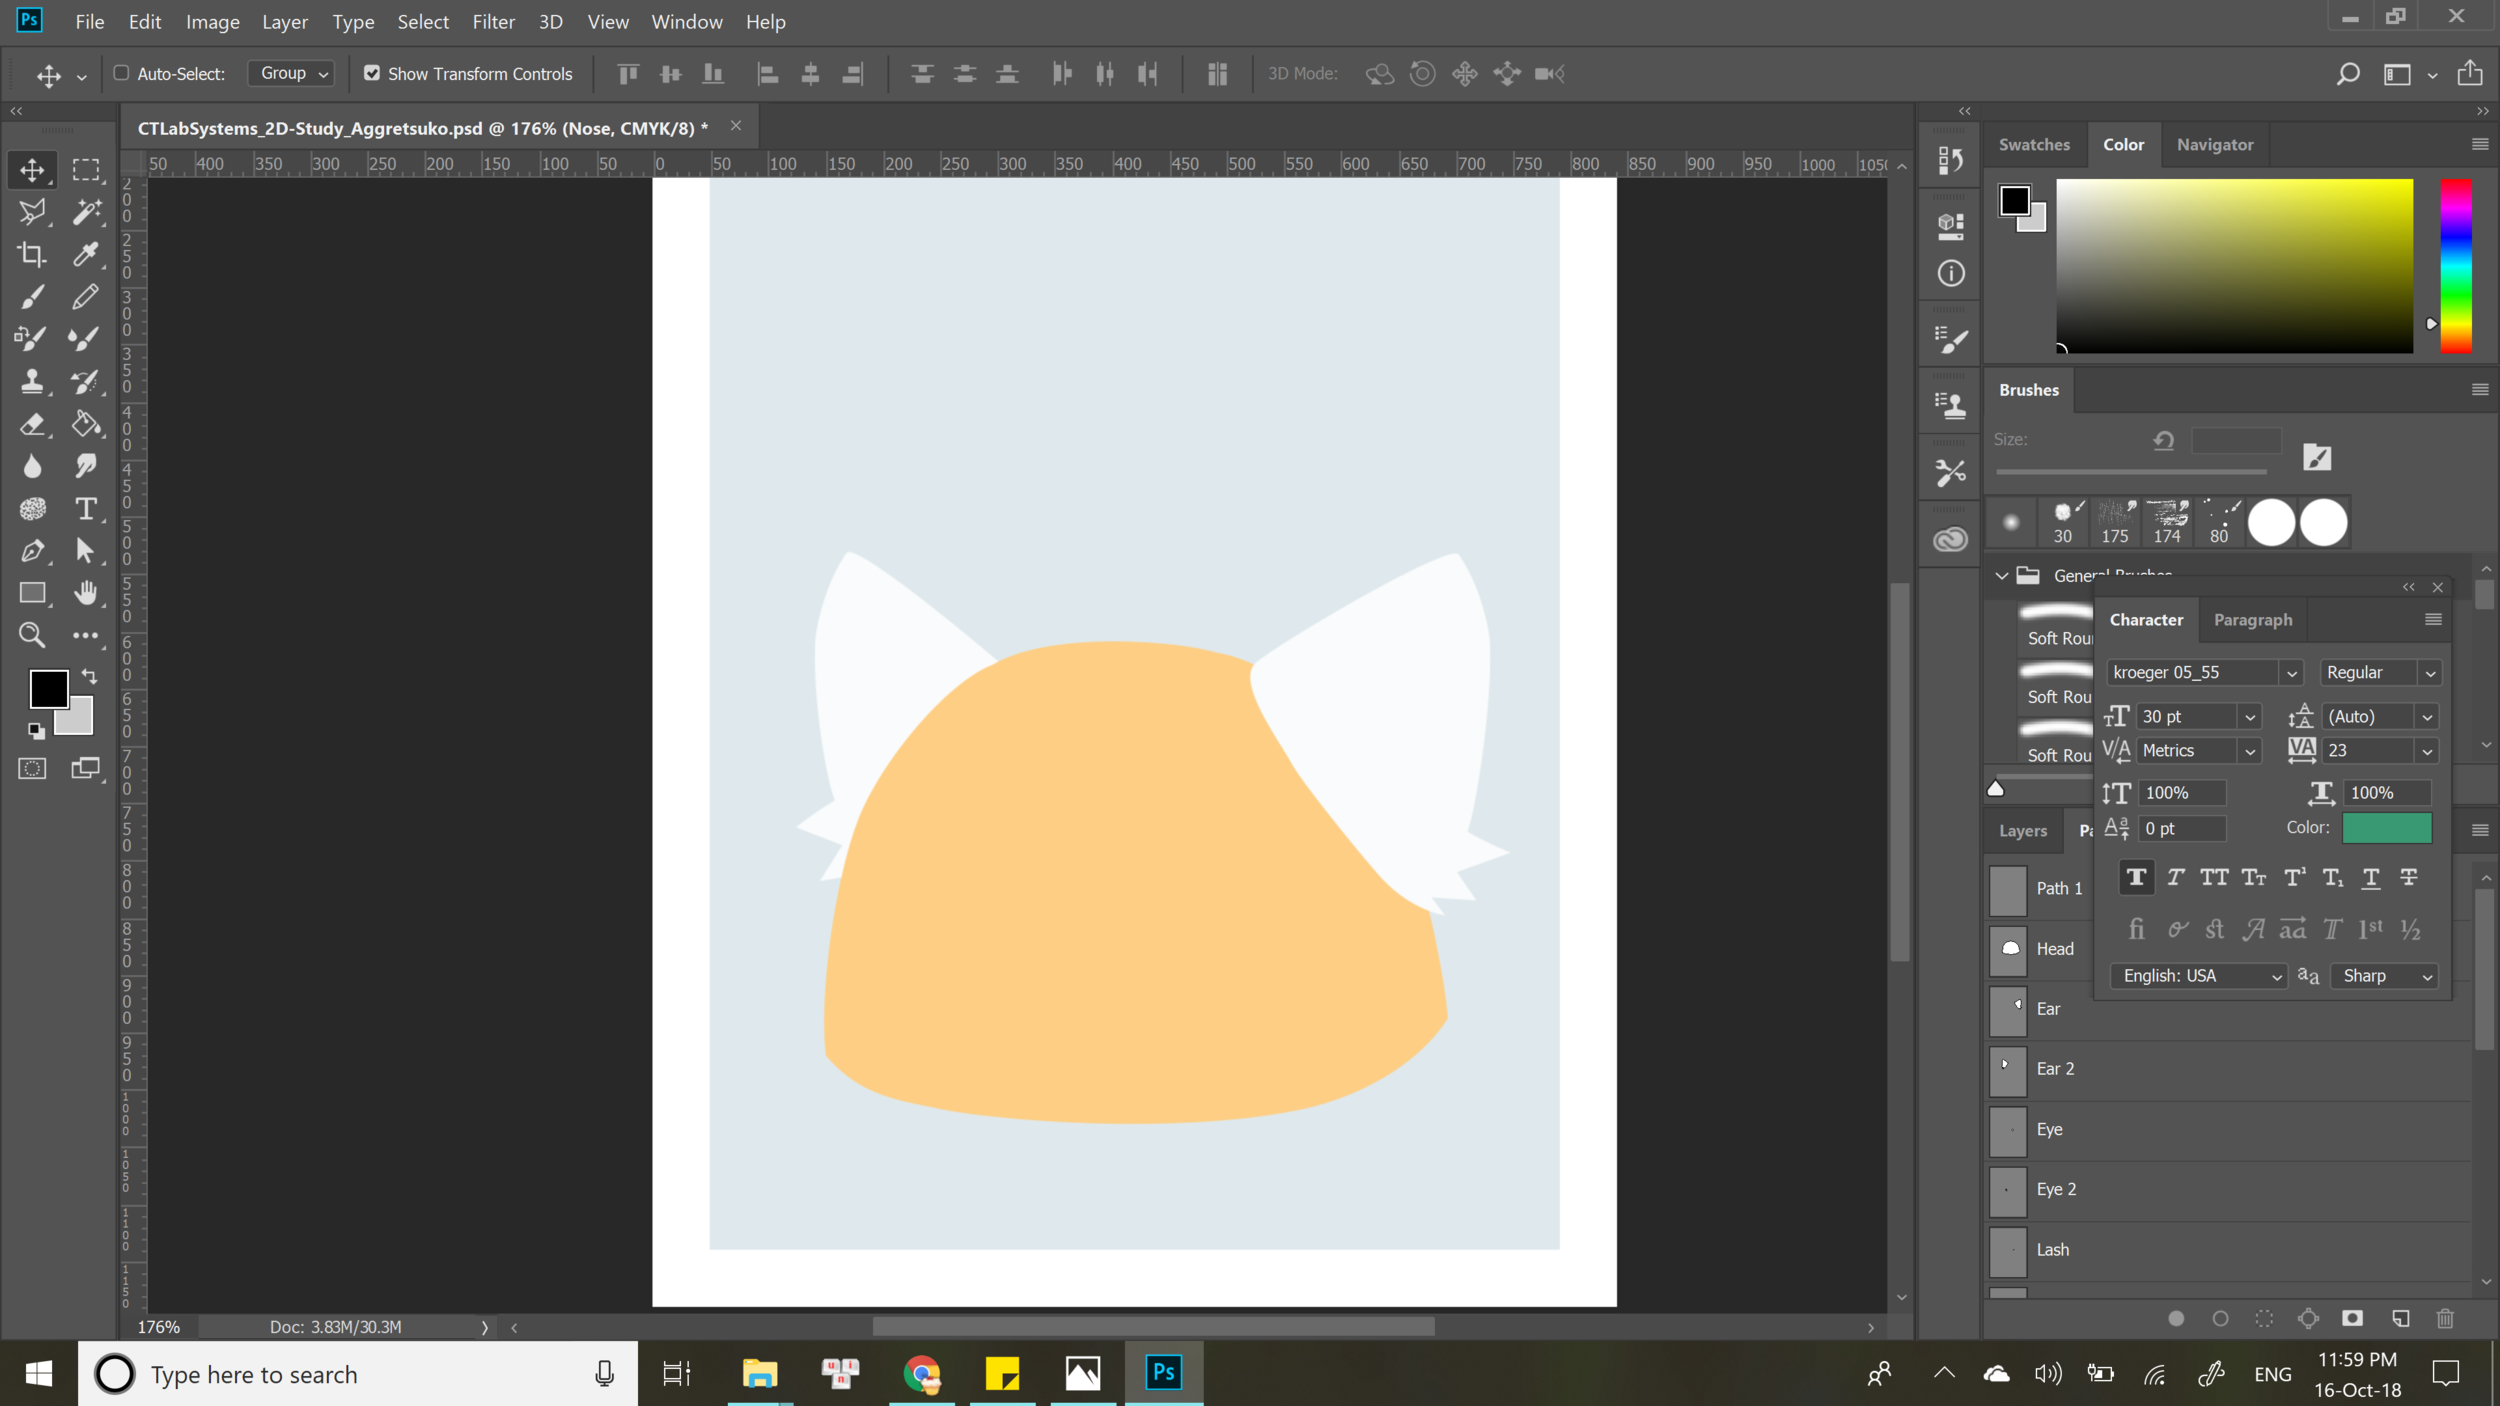Toggle Small Caps in Character panel

point(2254,877)
